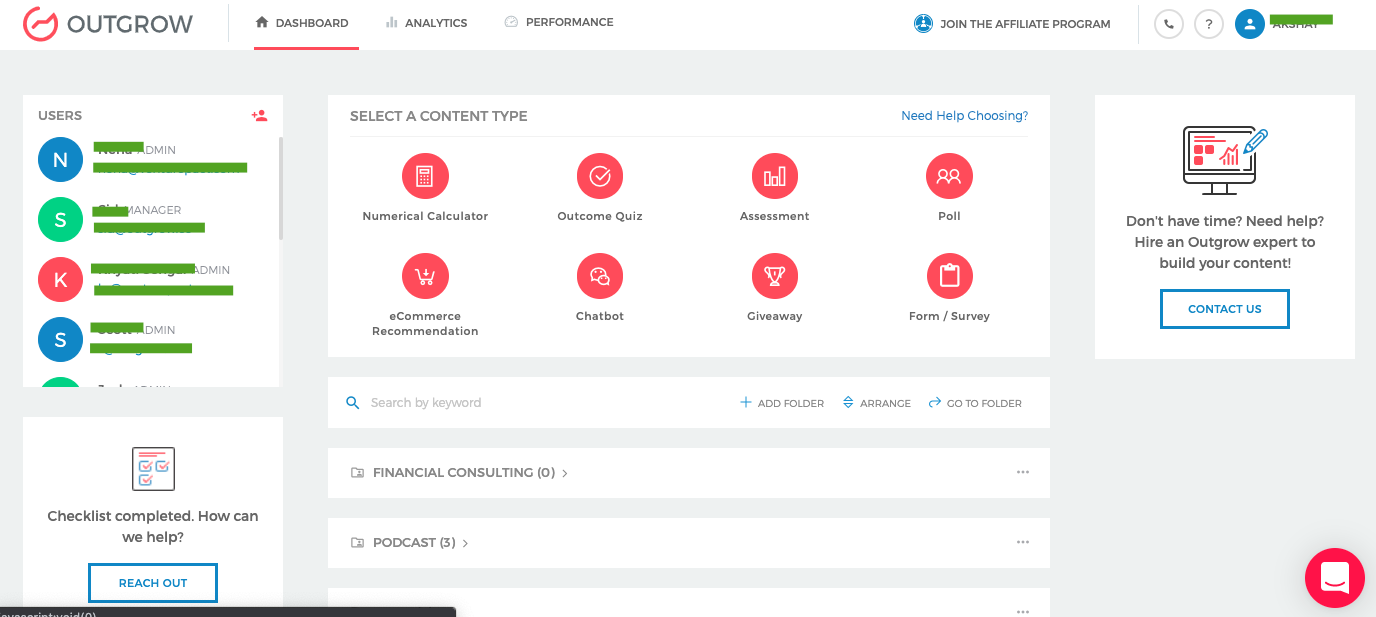
Task: Switch to the Analytics tab
Action: coord(427,23)
